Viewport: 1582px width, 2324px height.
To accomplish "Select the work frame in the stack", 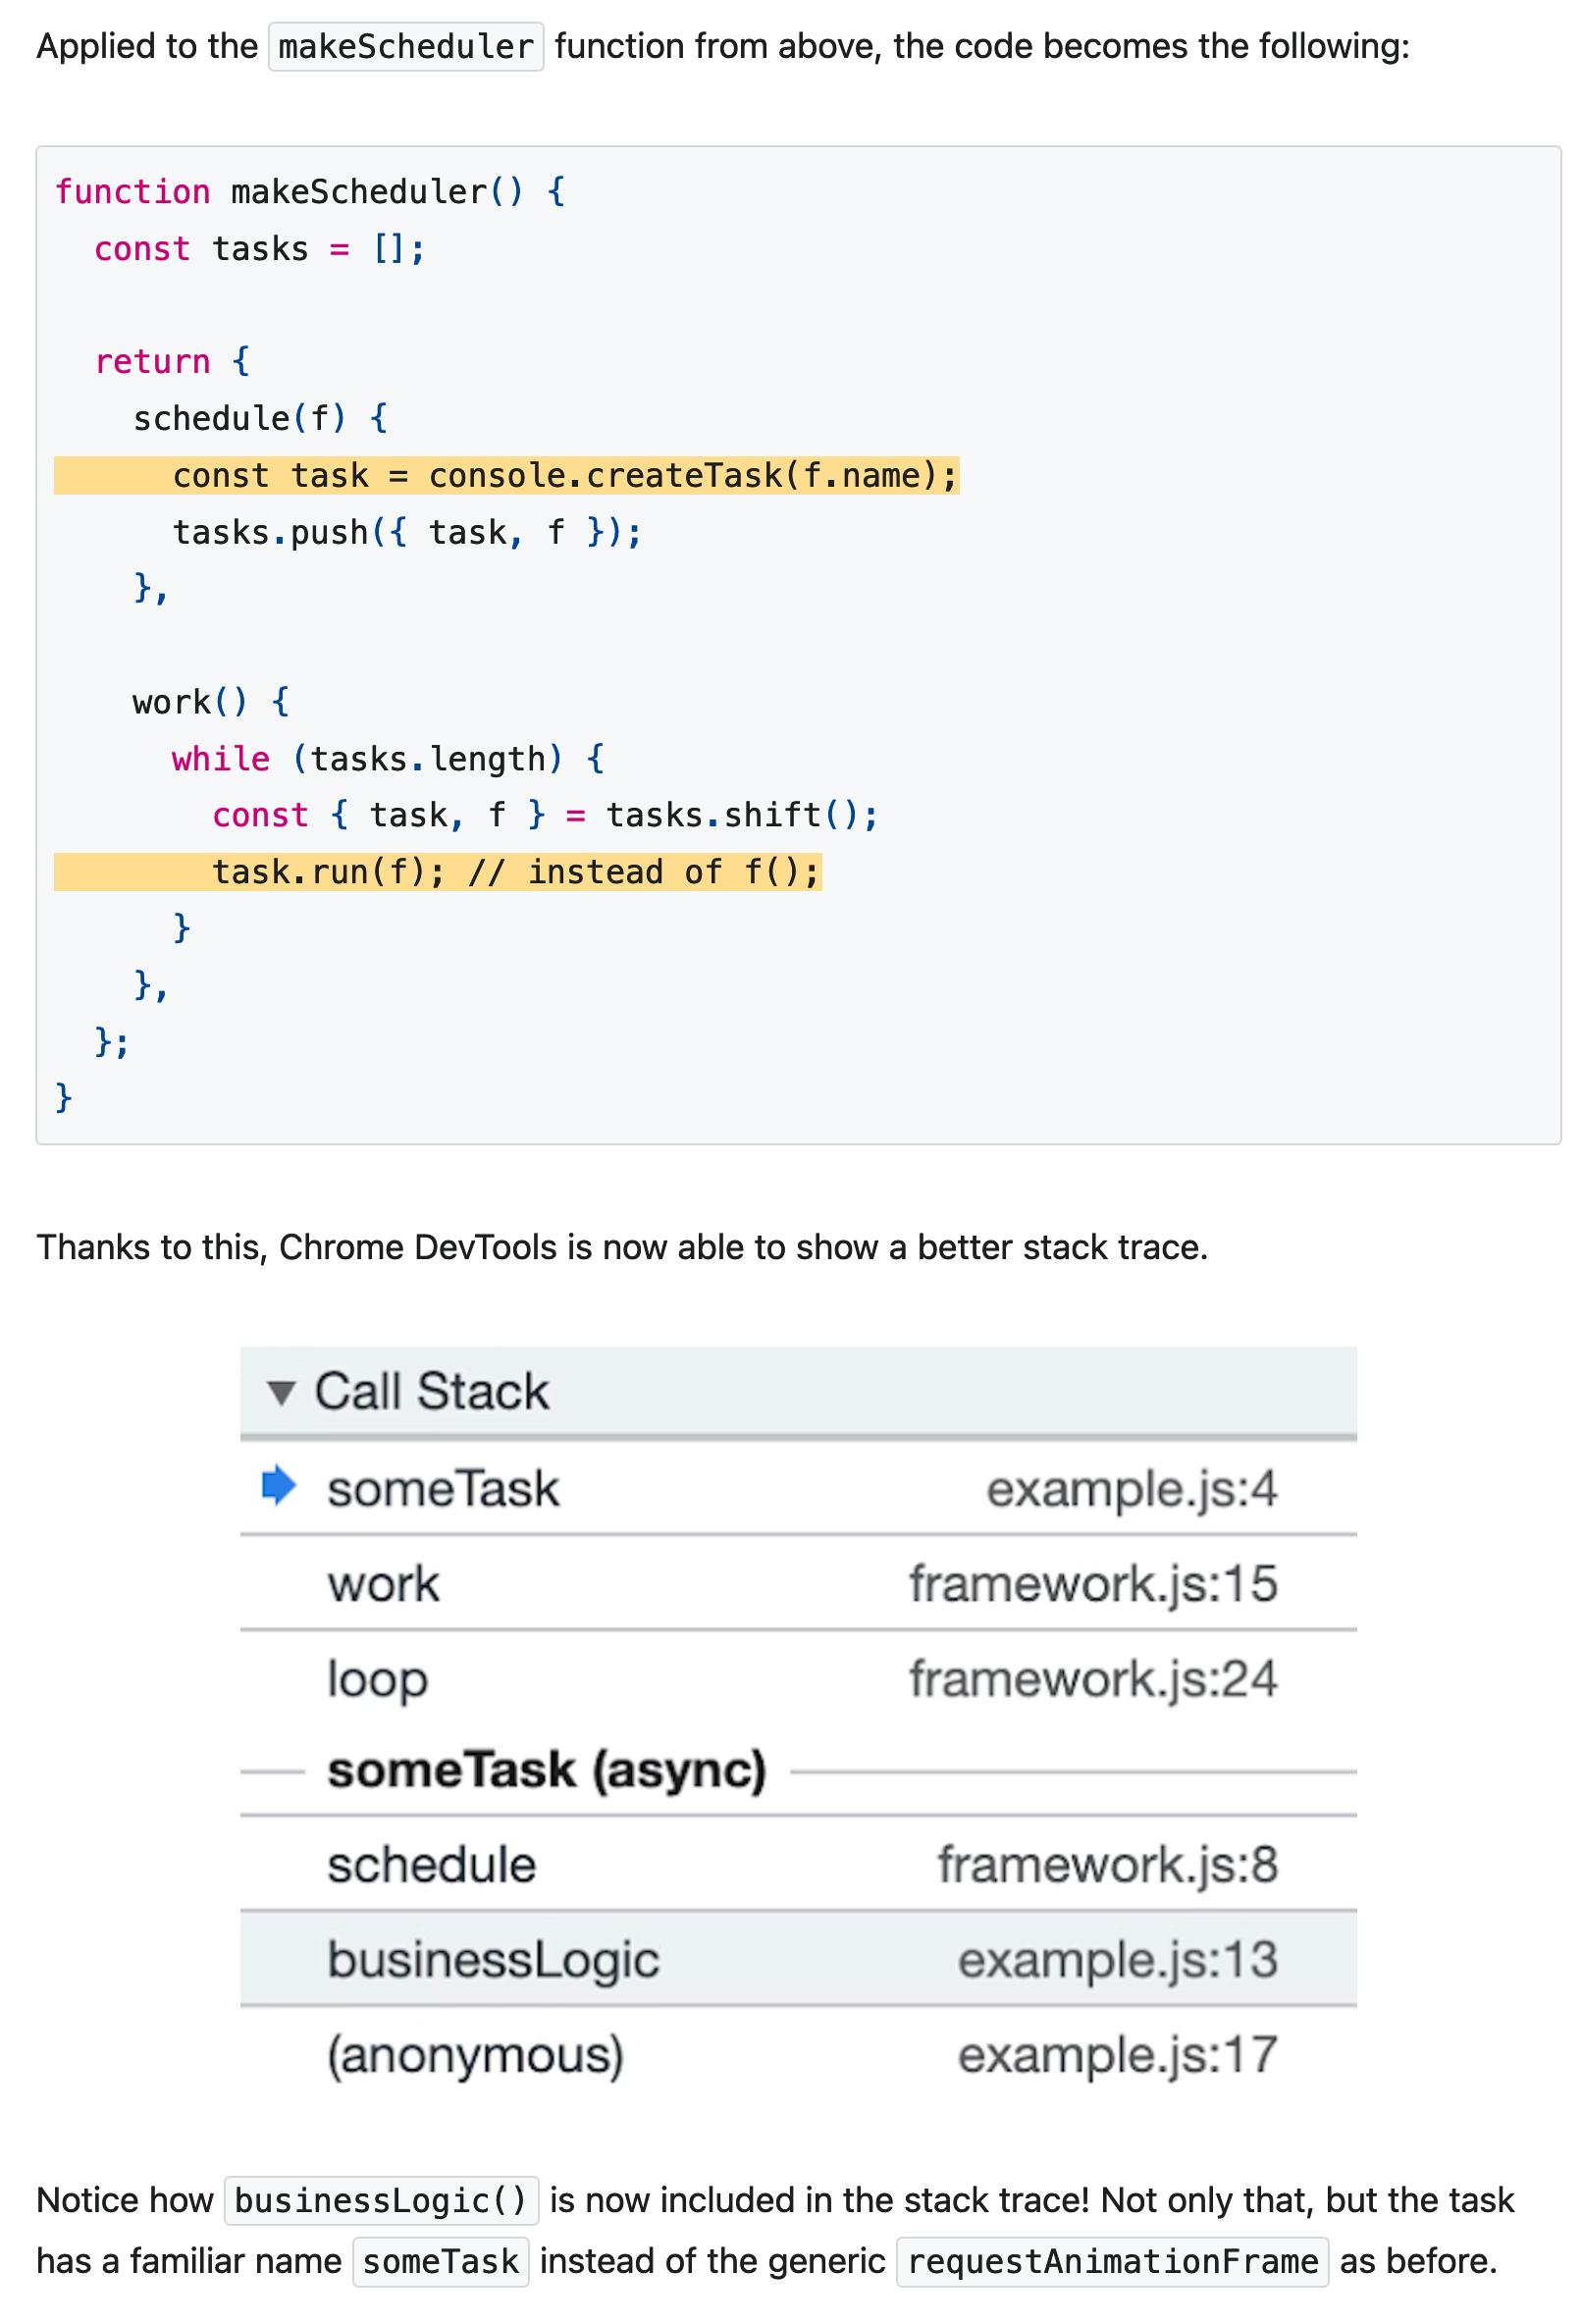I will [383, 1583].
